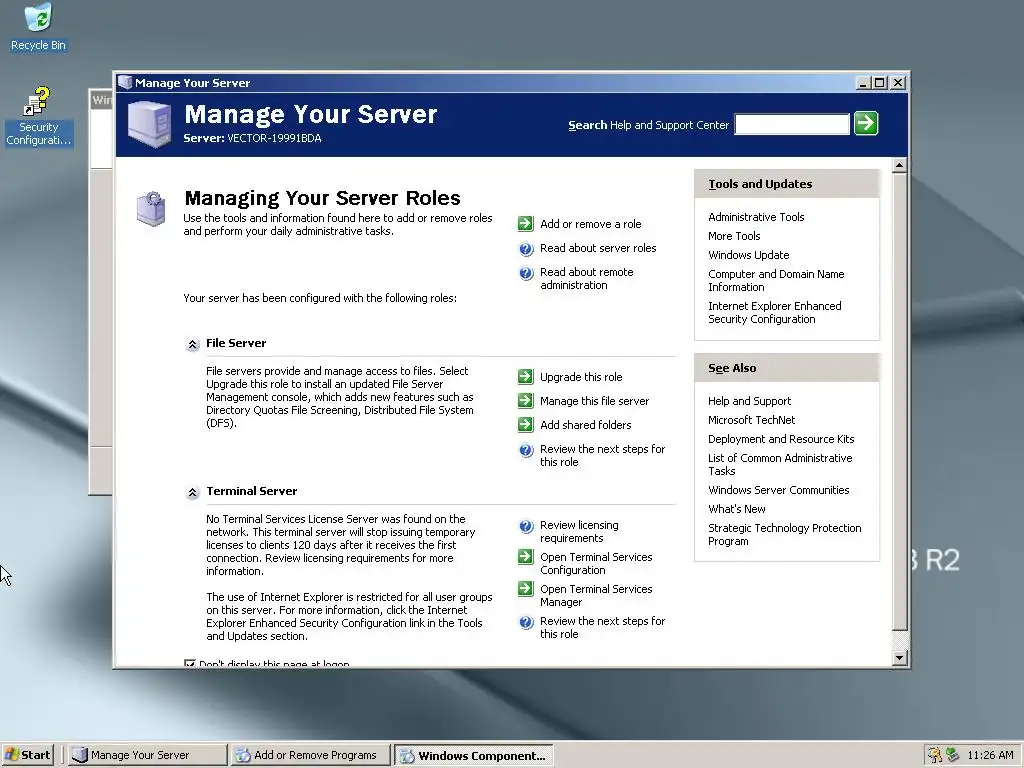Screen dimensions: 1024x768
Task: Open Internet Explorer Enhanced Security Configuration link
Action: click(775, 312)
